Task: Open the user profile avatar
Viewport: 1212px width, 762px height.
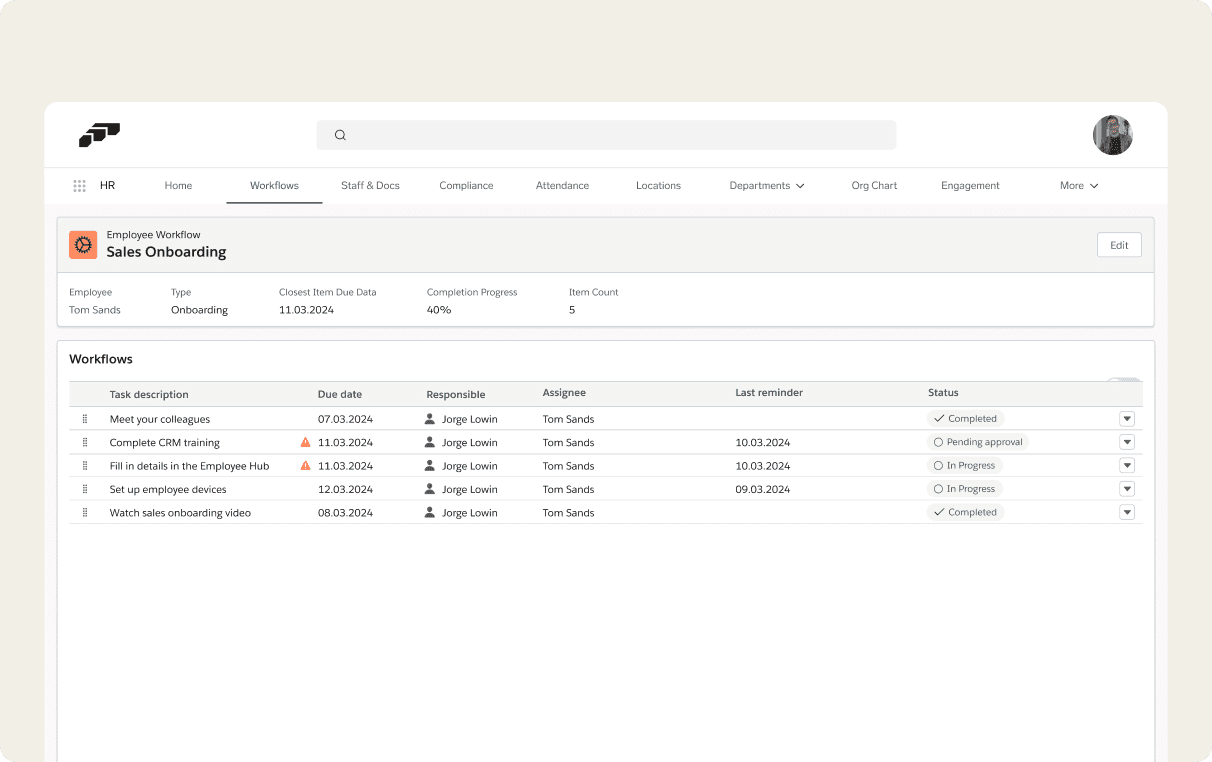Action: pos(1112,135)
